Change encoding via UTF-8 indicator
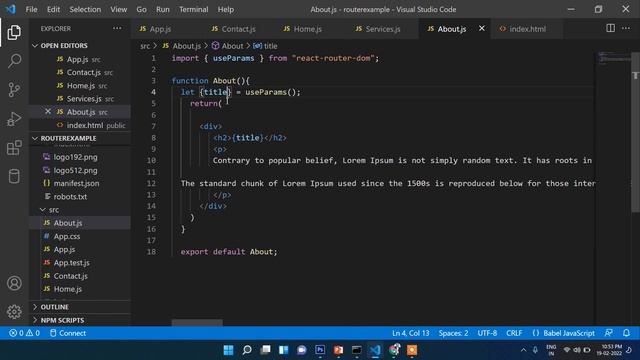This screenshot has height=360, width=640. (x=487, y=333)
